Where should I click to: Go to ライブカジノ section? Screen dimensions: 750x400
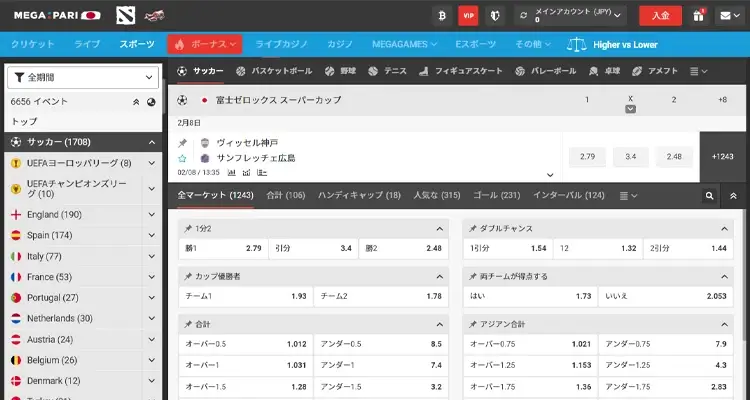pos(281,44)
